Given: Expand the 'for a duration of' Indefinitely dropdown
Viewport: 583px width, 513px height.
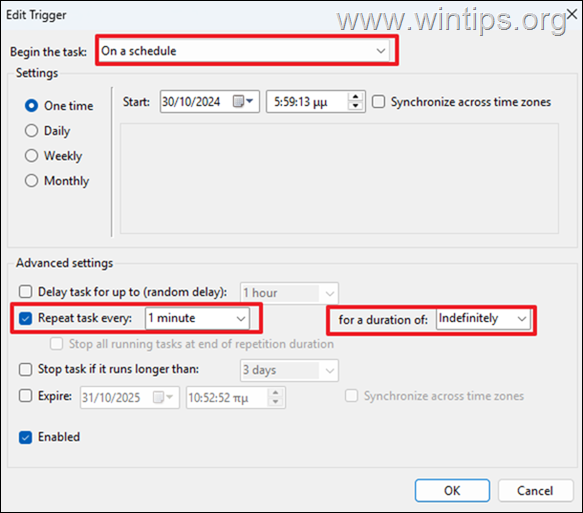Looking at the screenshot, I should (483, 319).
